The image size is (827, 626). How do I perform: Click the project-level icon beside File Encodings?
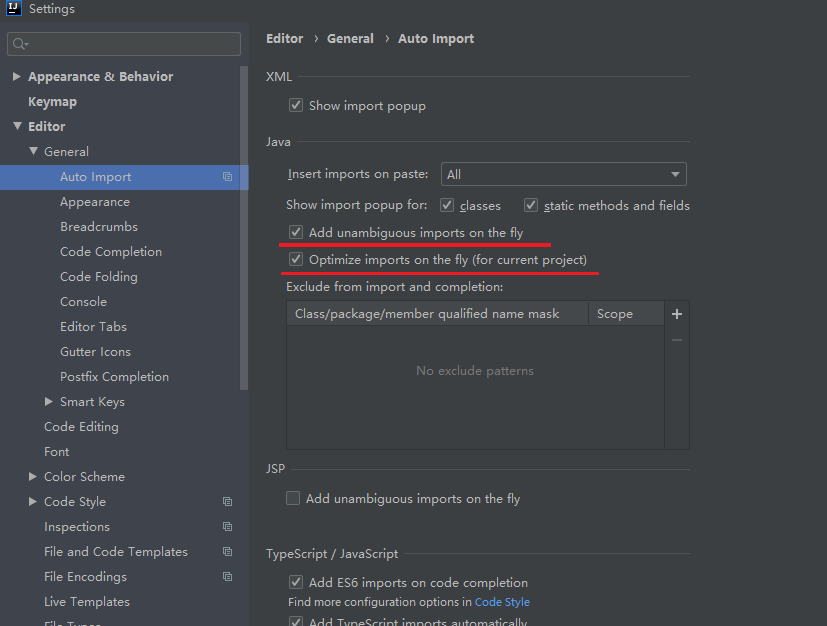(x=227, y=577)
